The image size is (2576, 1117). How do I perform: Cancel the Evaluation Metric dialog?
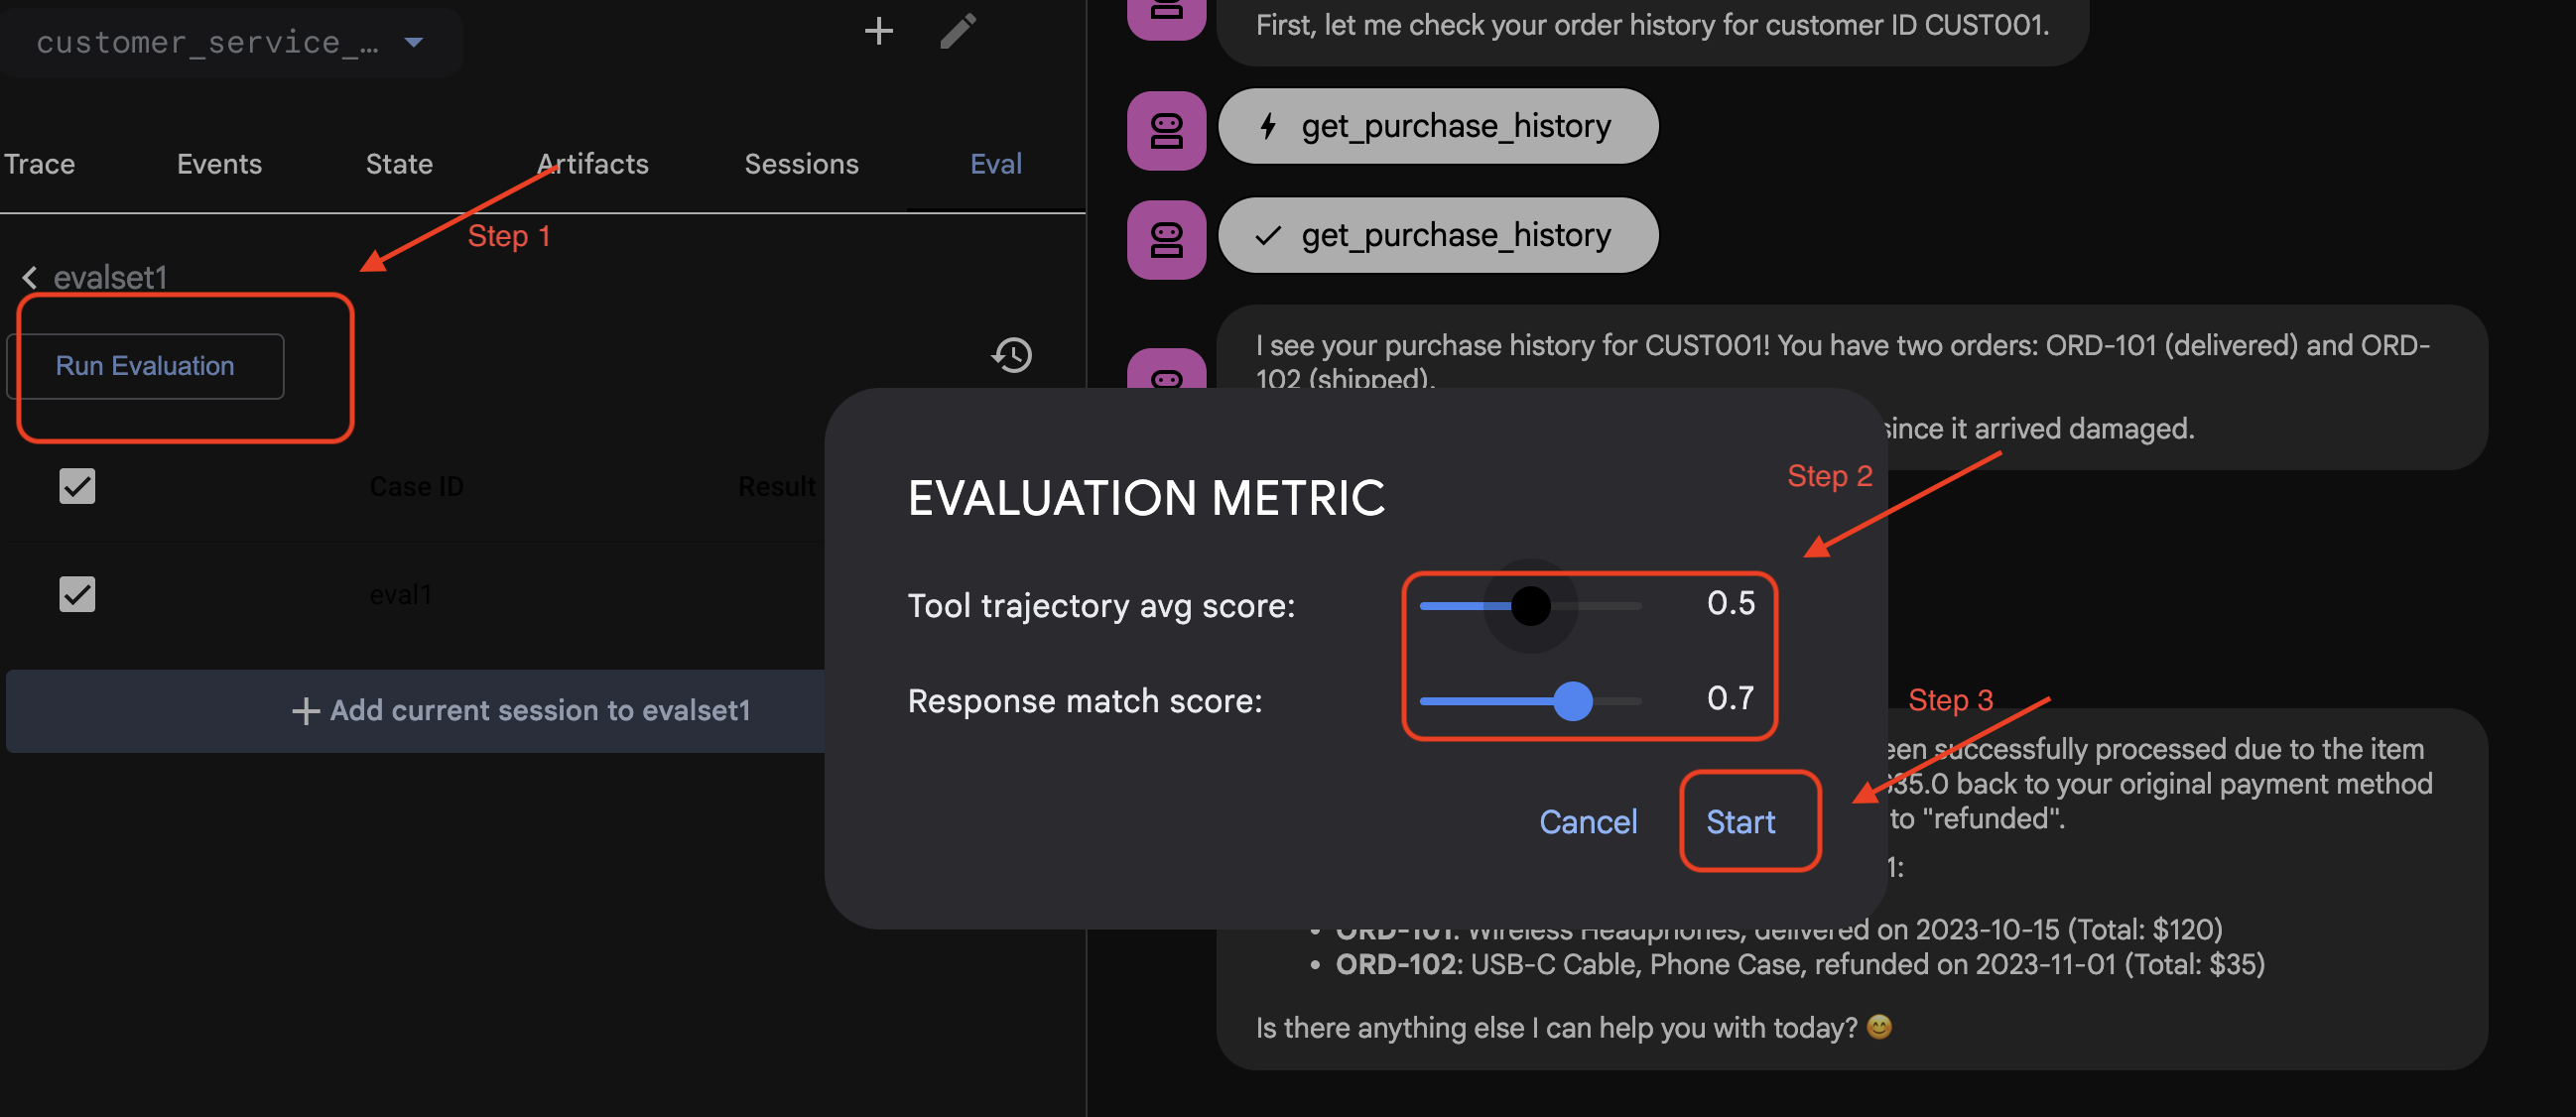pyautogui.click(x=1588, y=821)
